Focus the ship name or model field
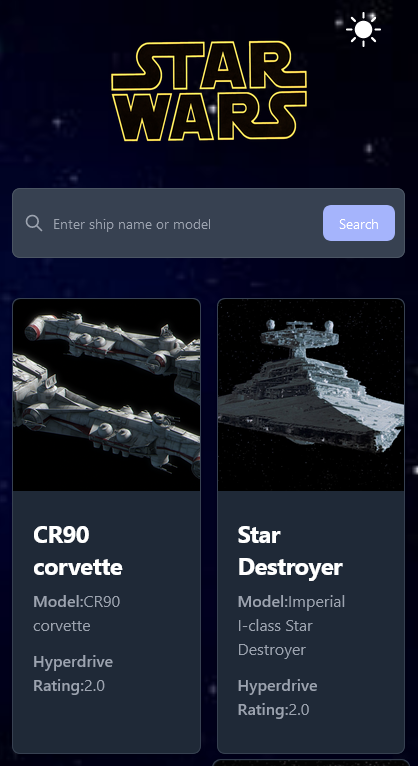 tap(185, 224)
